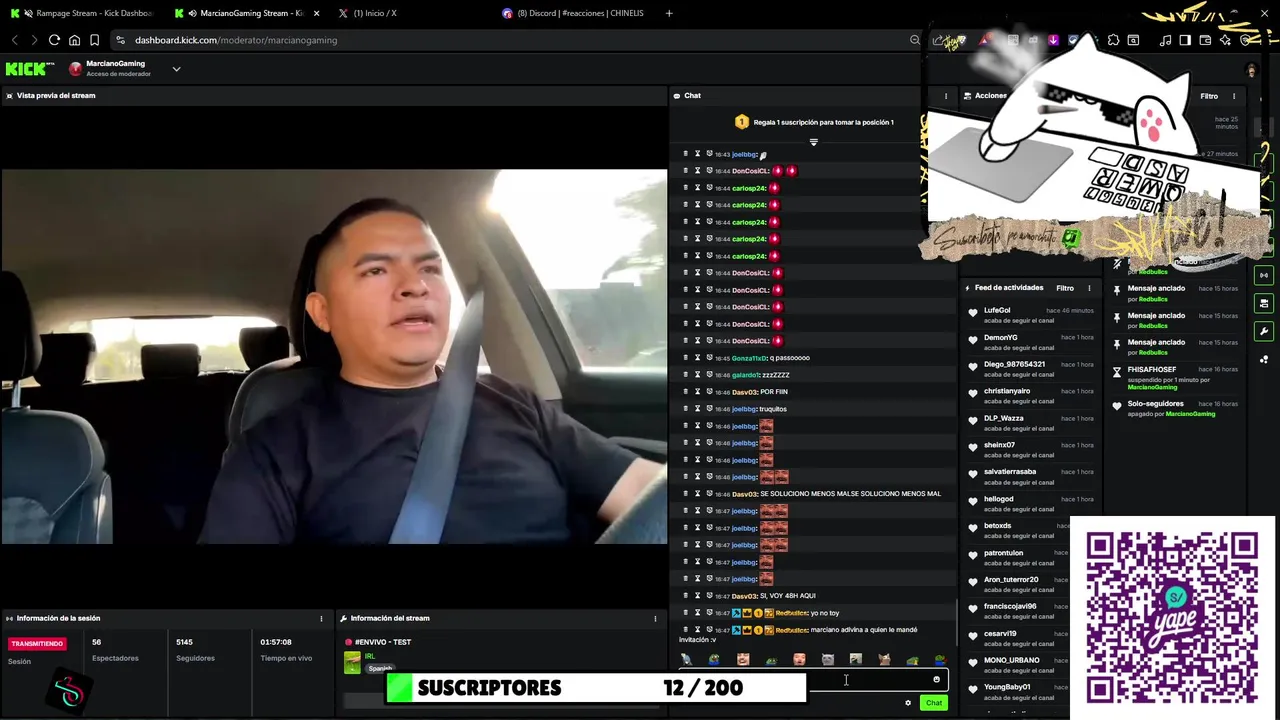Click MarcianoGaming link under Solo-seguidores
The height and width of the screenshot is (720, 1280).
tap(1189, 414)
